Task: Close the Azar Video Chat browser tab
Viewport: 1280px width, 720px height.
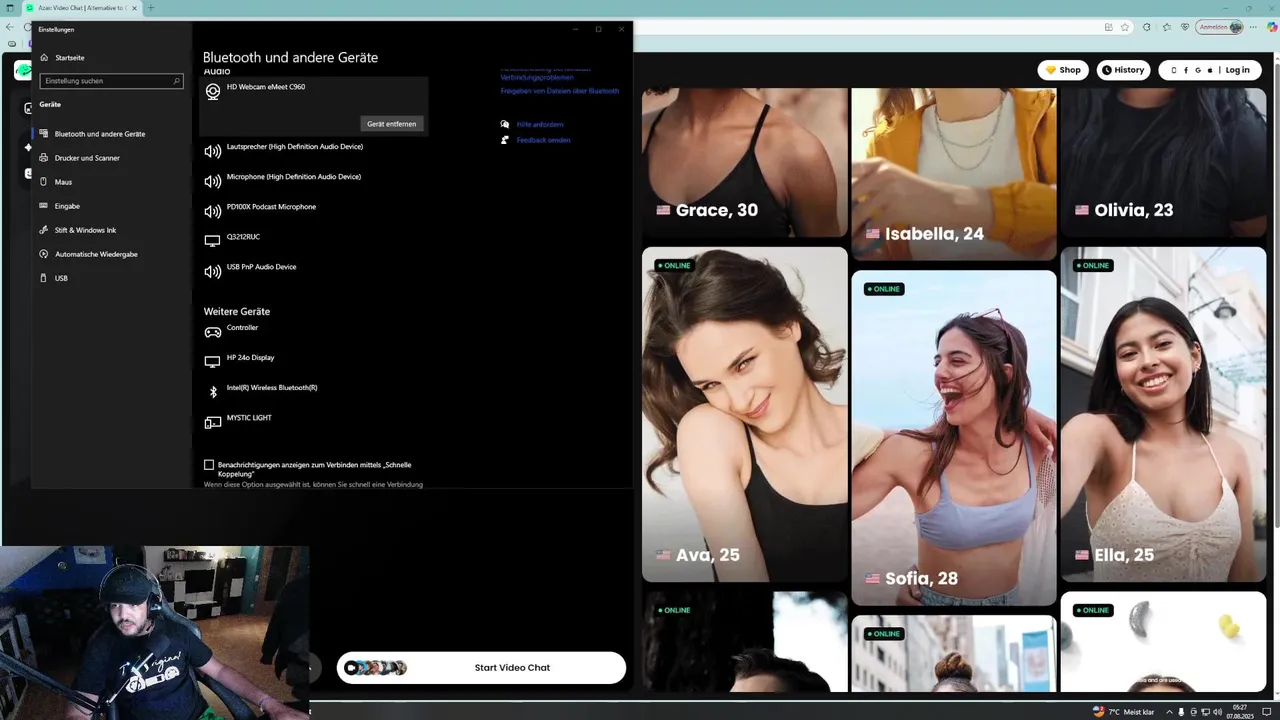Action: [x=136, y=8]
